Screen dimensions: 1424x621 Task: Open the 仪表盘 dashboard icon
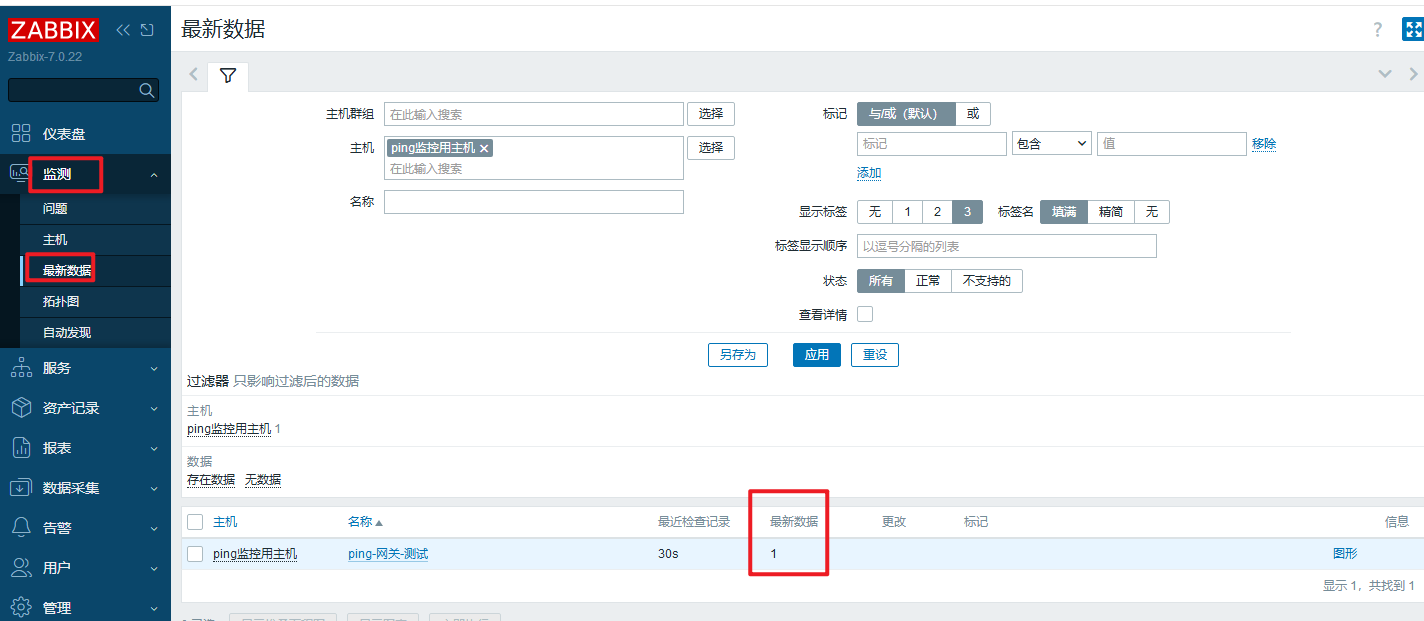(x=21, y=134)
